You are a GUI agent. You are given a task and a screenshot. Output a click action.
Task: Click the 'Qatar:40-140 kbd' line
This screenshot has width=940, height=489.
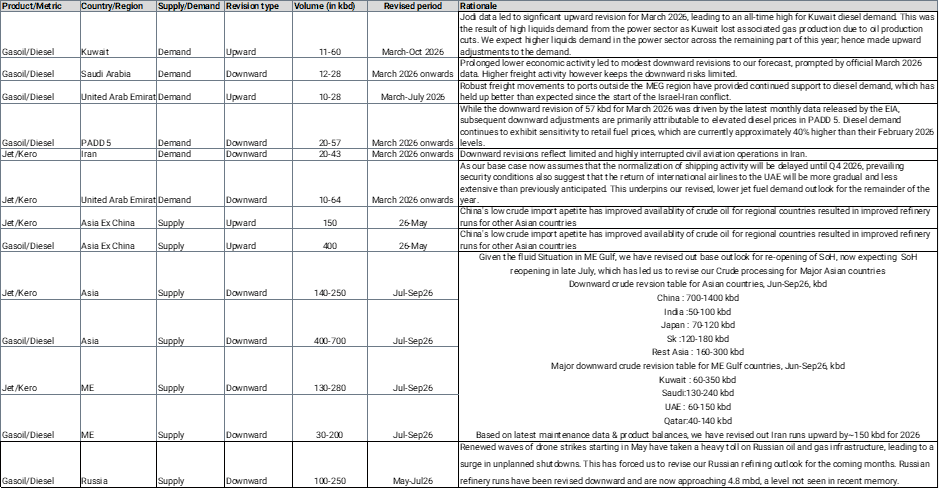coord(698,421)
